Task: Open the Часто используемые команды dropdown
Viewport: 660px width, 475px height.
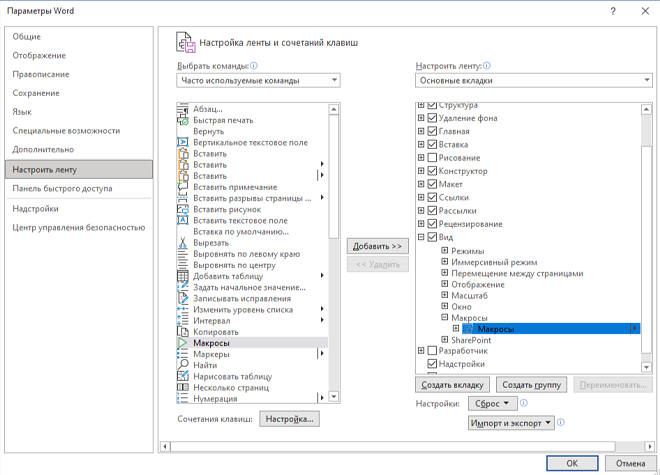Action: [x=258, y=80]
